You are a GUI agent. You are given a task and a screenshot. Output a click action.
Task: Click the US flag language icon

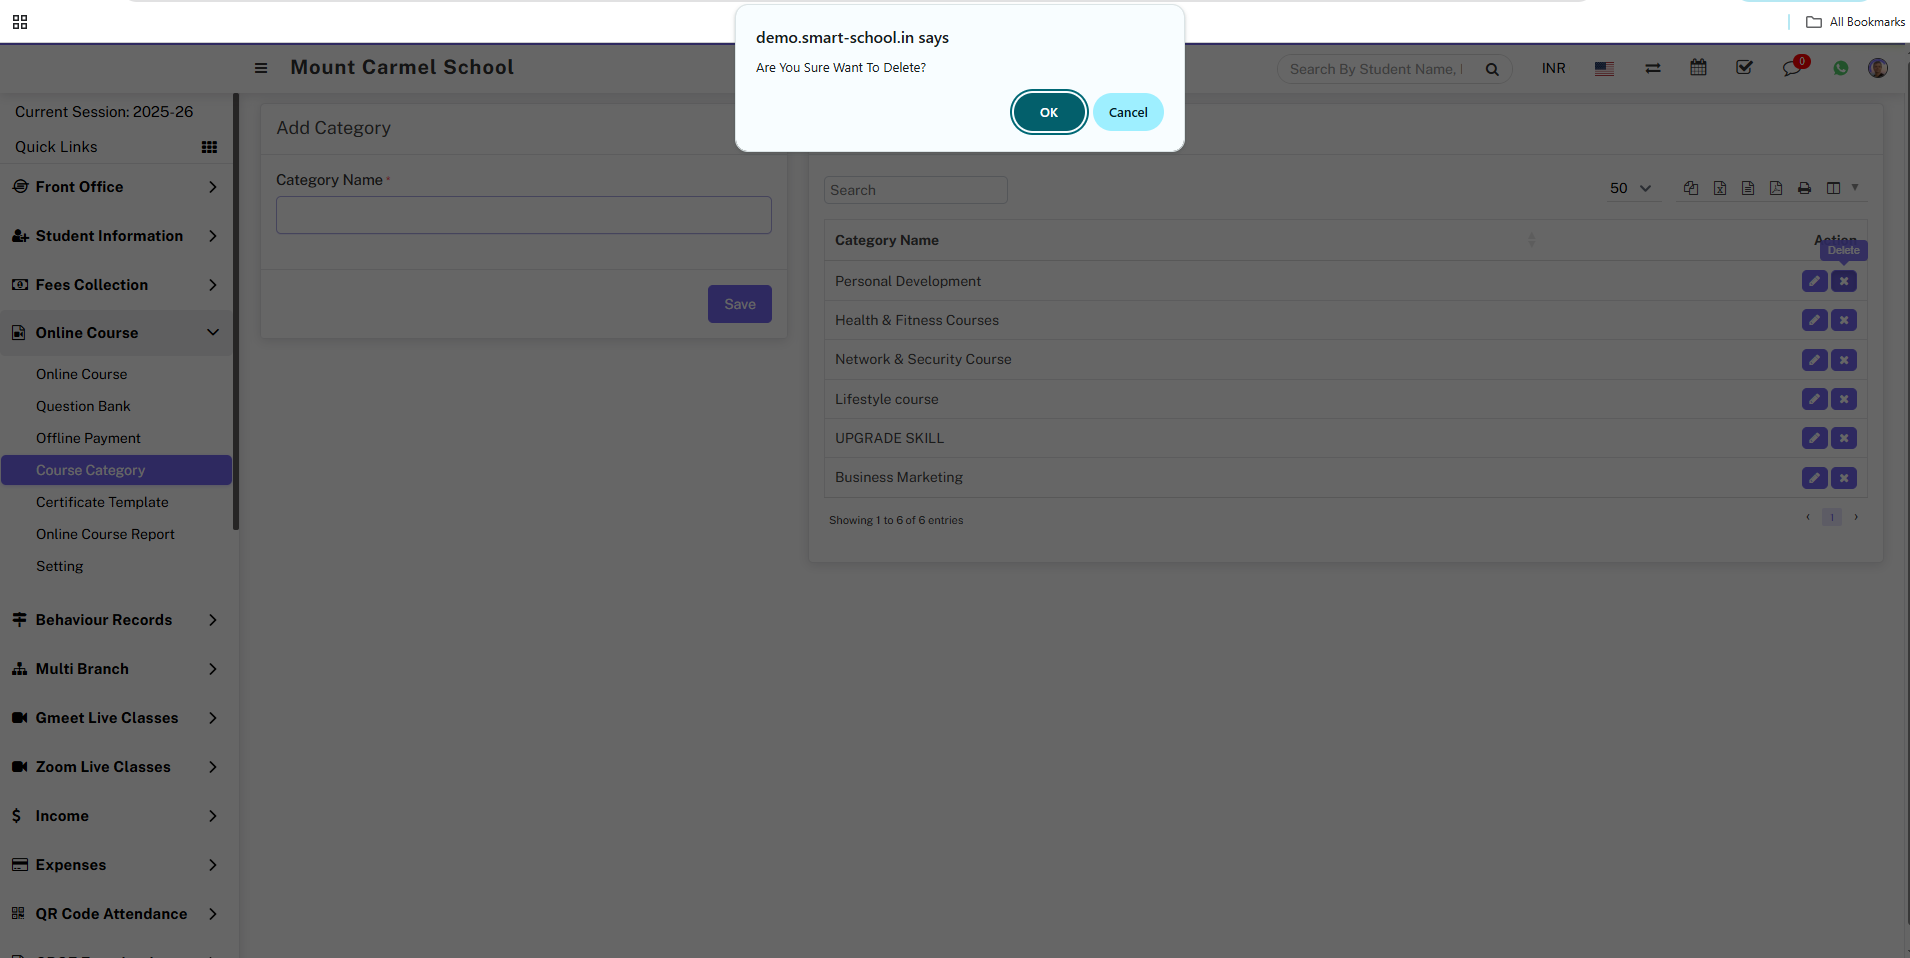(x=1604, y=69)
